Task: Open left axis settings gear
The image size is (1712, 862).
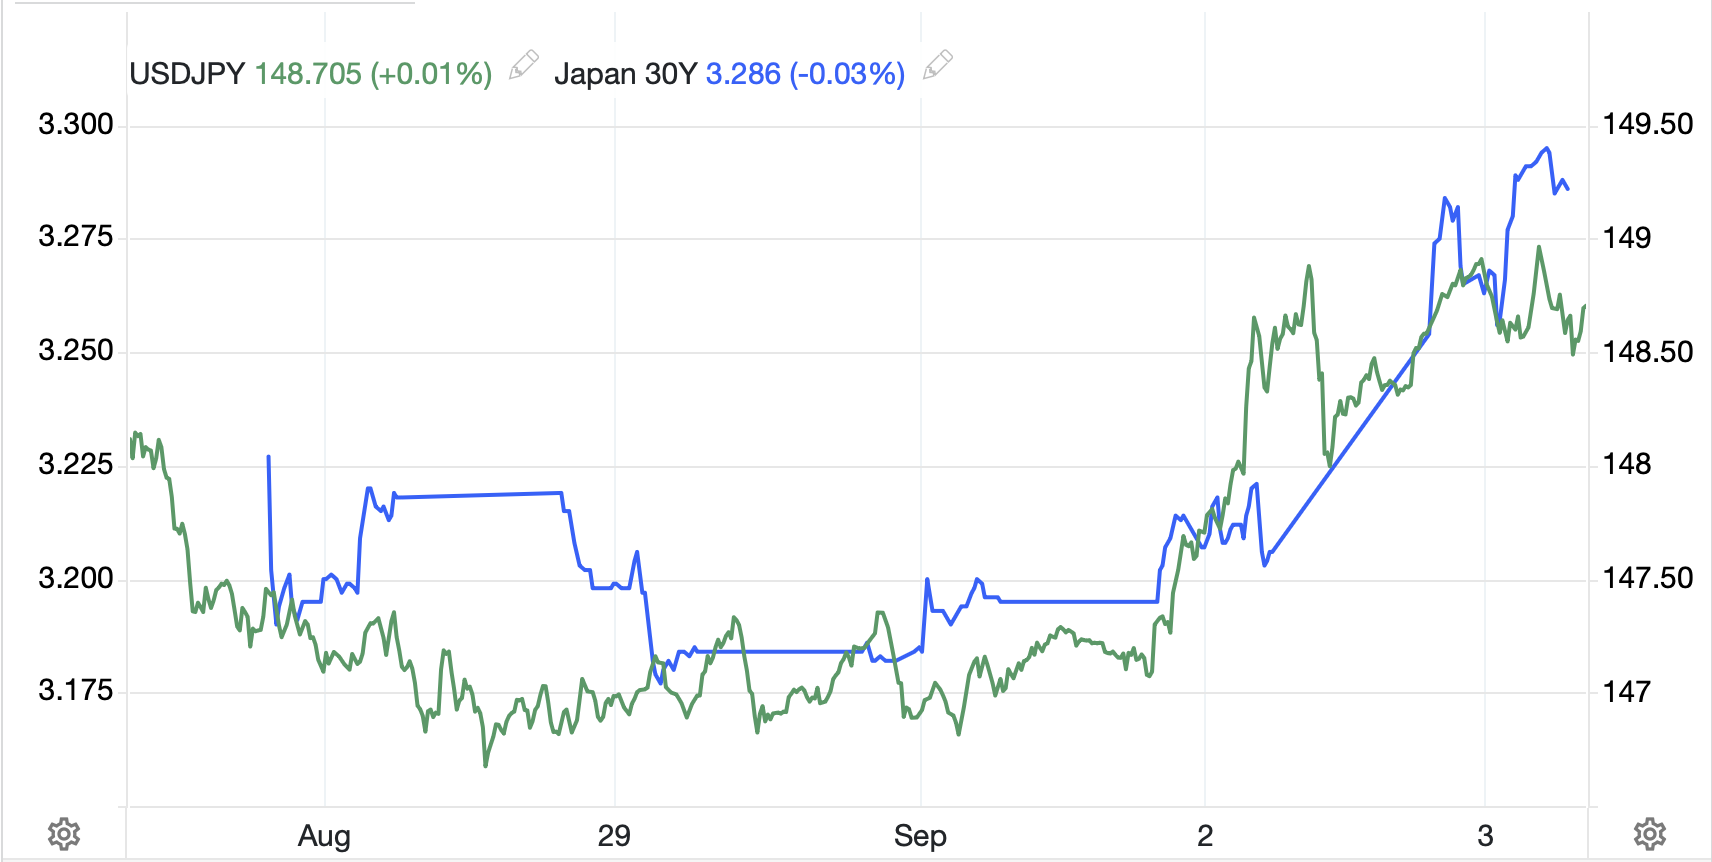Action: click(64, 833)
